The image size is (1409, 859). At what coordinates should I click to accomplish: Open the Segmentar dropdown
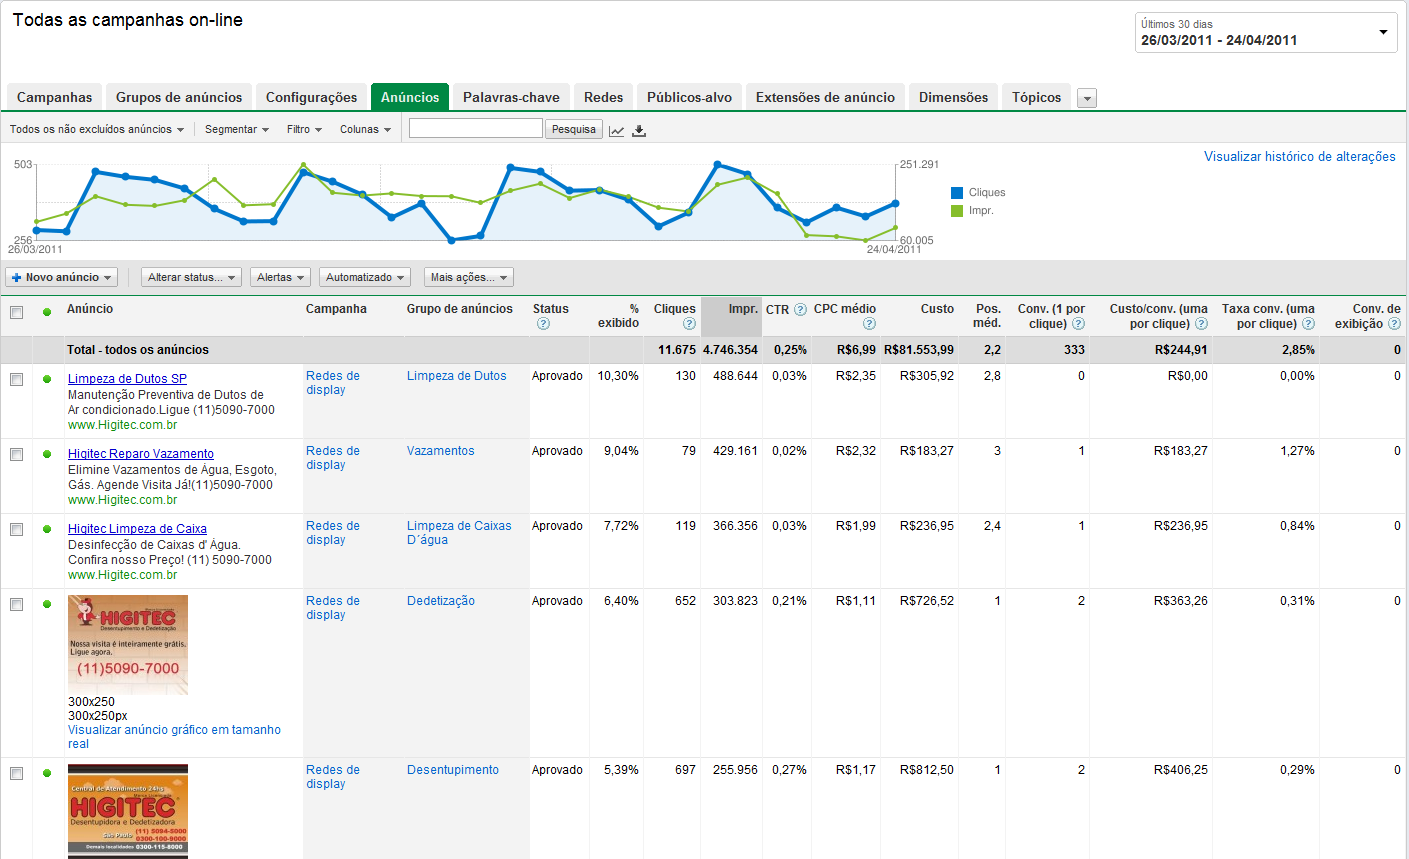click(237, 129)
